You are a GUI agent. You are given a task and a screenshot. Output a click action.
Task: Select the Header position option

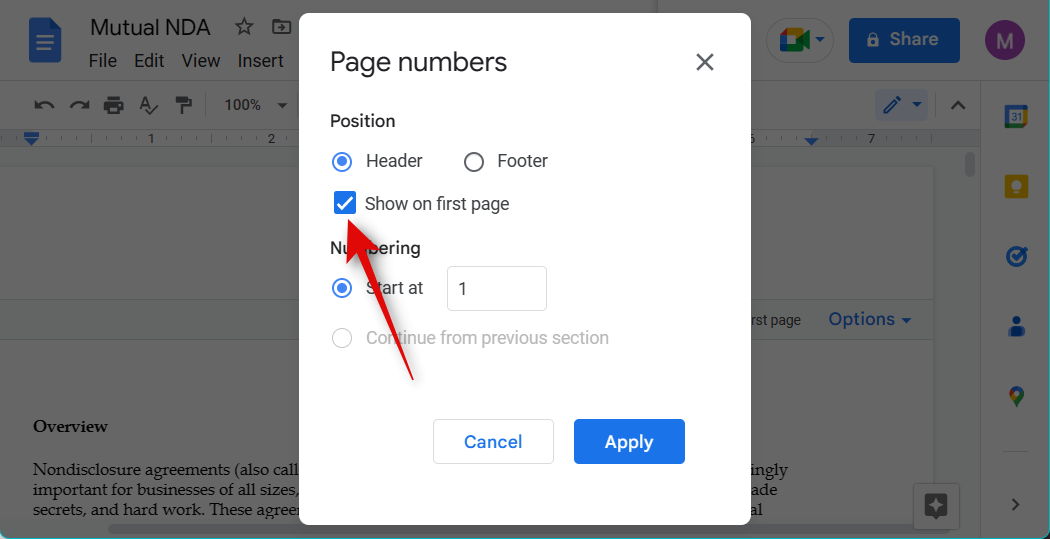tap(342, 161)
